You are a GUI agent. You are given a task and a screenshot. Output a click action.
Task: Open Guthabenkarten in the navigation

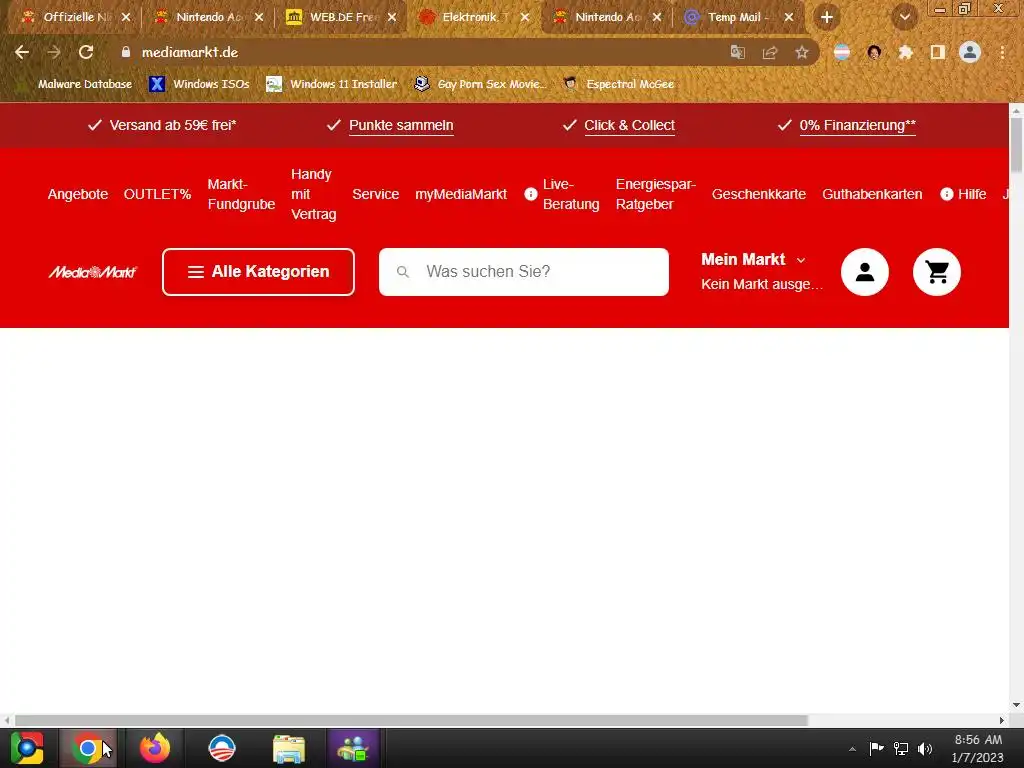pos(872,194)
